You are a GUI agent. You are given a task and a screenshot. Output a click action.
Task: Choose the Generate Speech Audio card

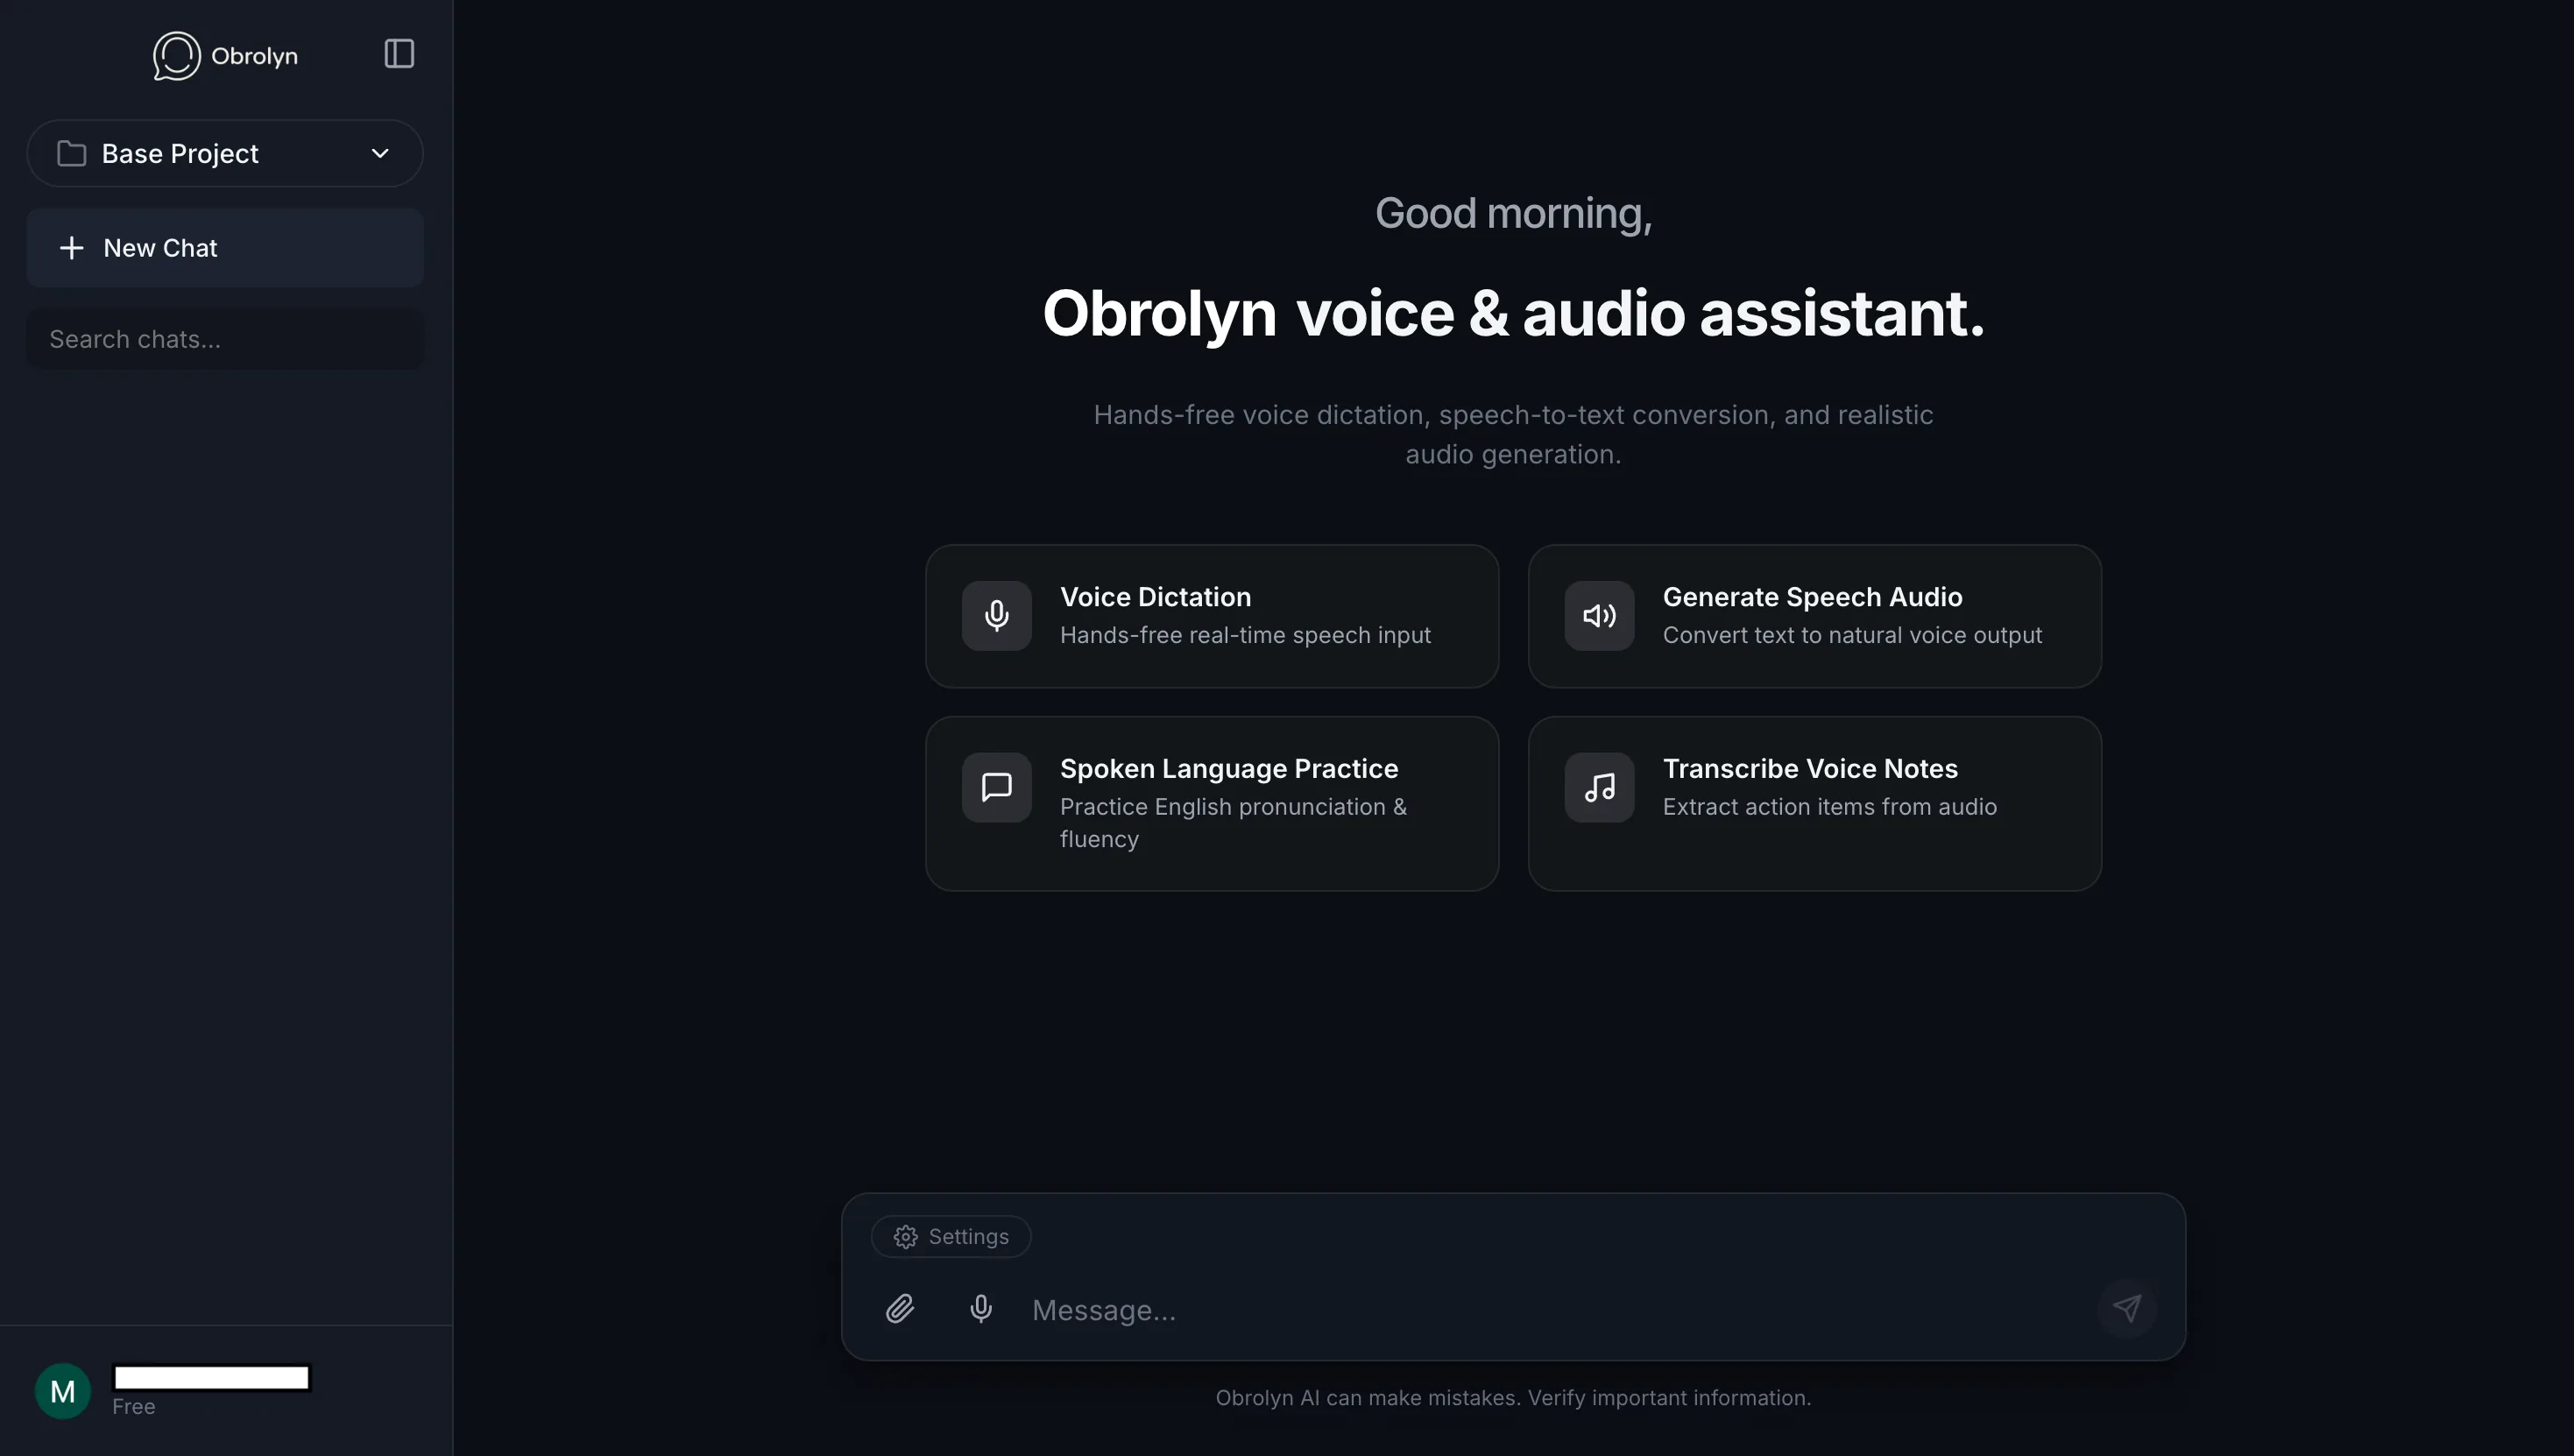click(1815, 616)
